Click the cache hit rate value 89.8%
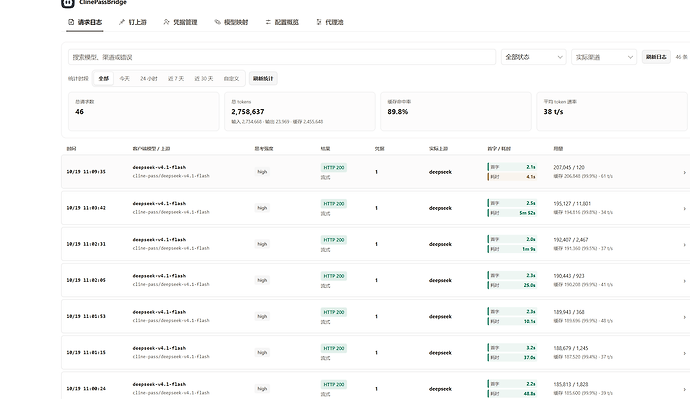The width and height of the screenshot is (690, 399). 398,112
